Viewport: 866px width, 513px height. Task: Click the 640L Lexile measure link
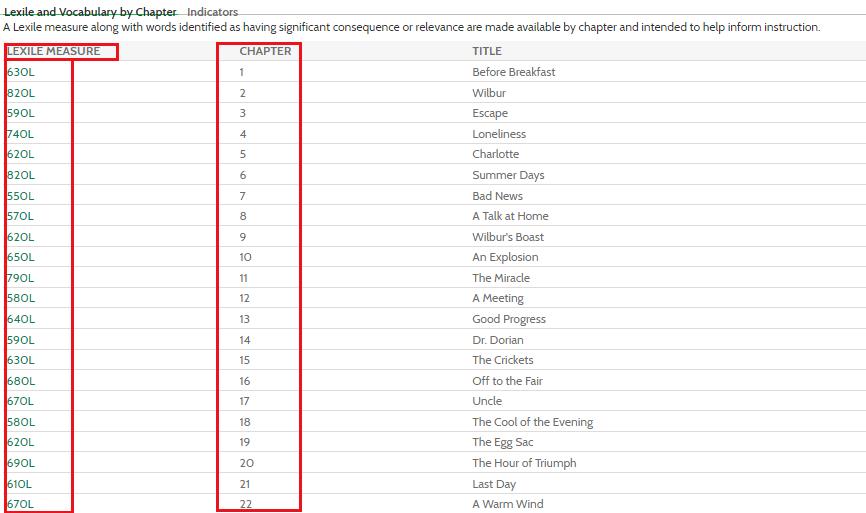click(x=20, y=319)
